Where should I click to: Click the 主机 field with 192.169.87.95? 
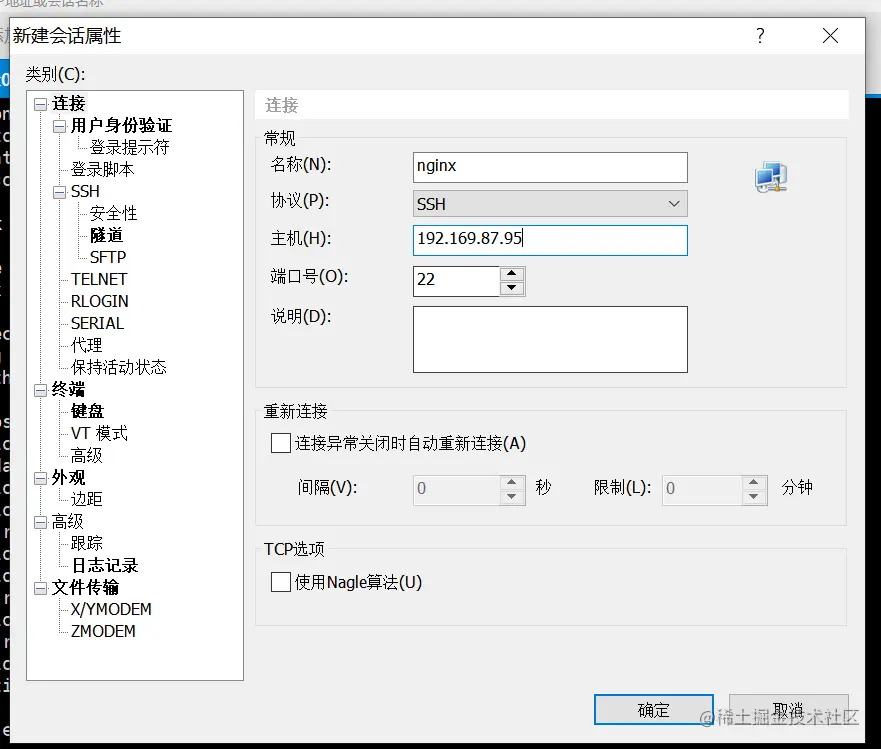click(x=550, y=240)
